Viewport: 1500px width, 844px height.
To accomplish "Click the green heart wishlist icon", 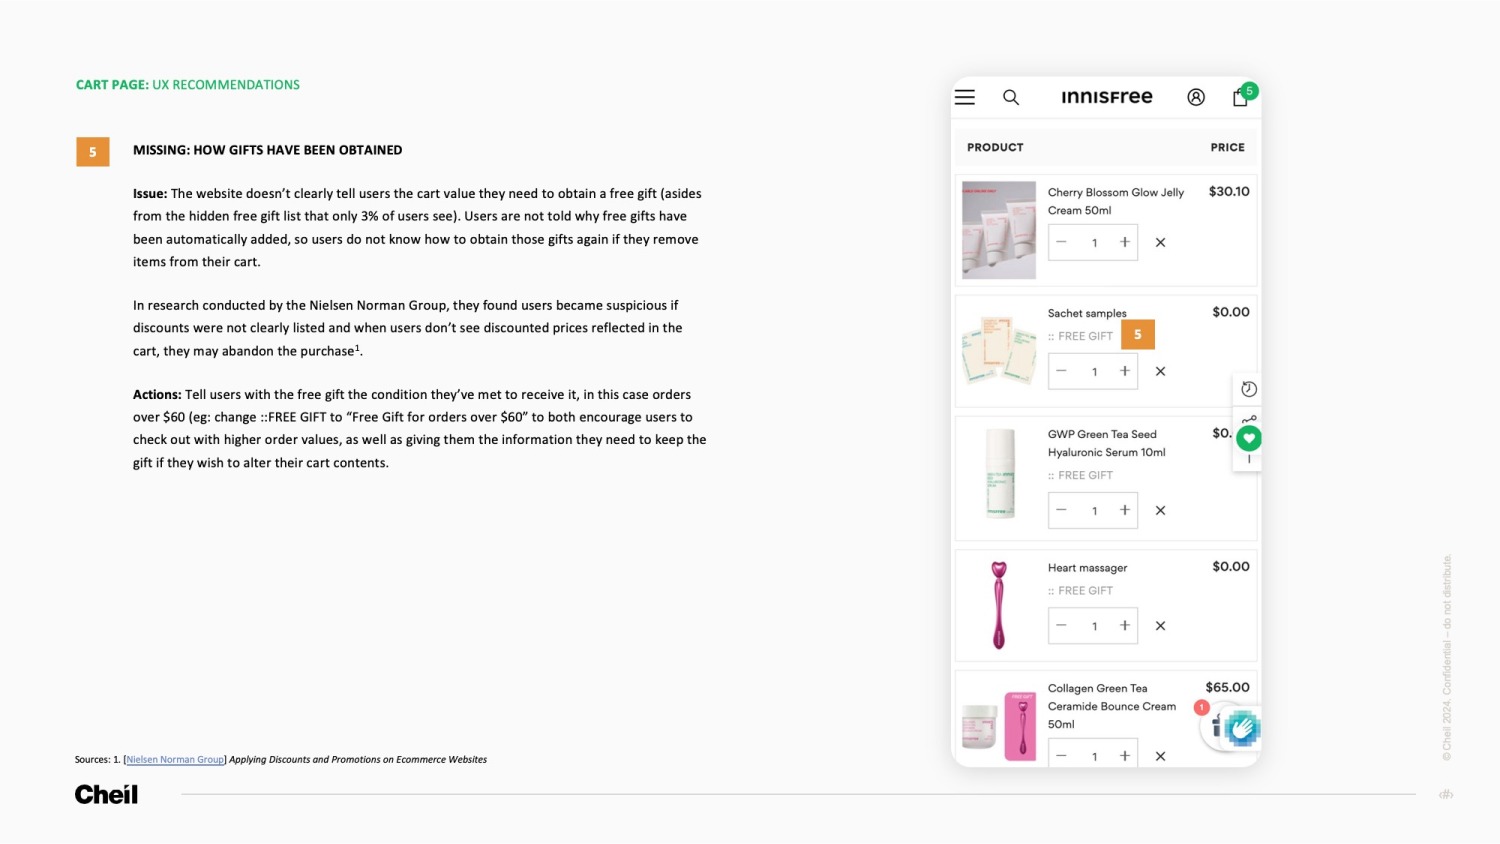I will point(1249,438).
